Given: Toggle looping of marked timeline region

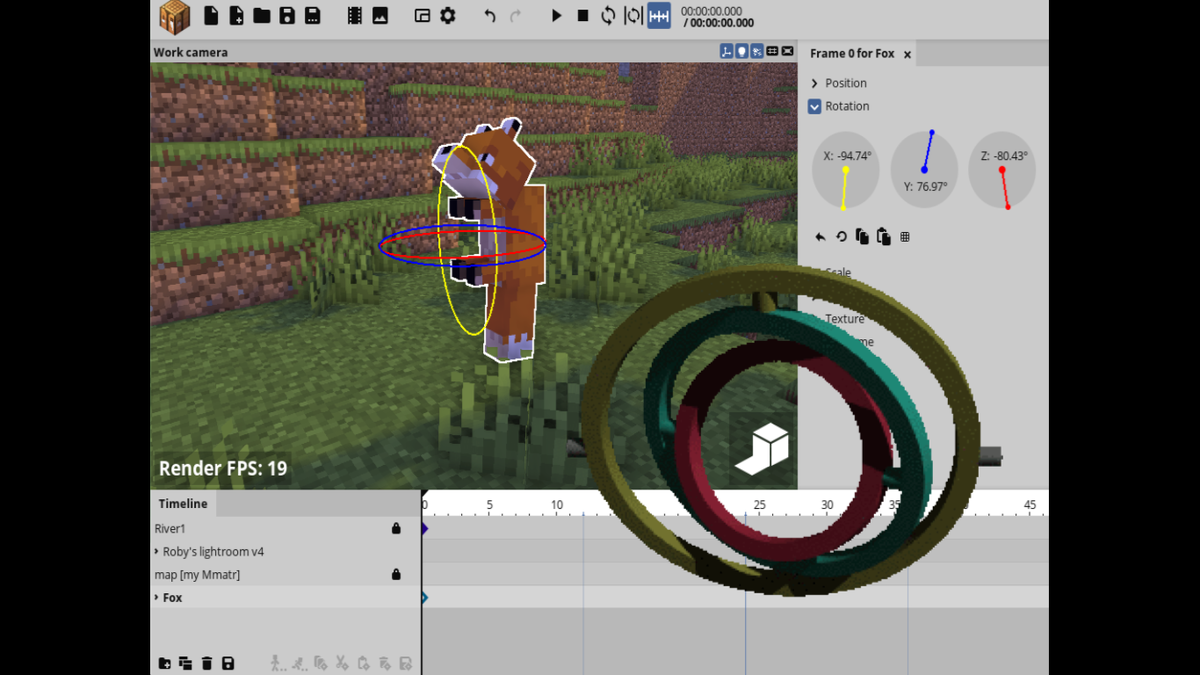Looking at the screenshot, I should click(x=633, y=16).
